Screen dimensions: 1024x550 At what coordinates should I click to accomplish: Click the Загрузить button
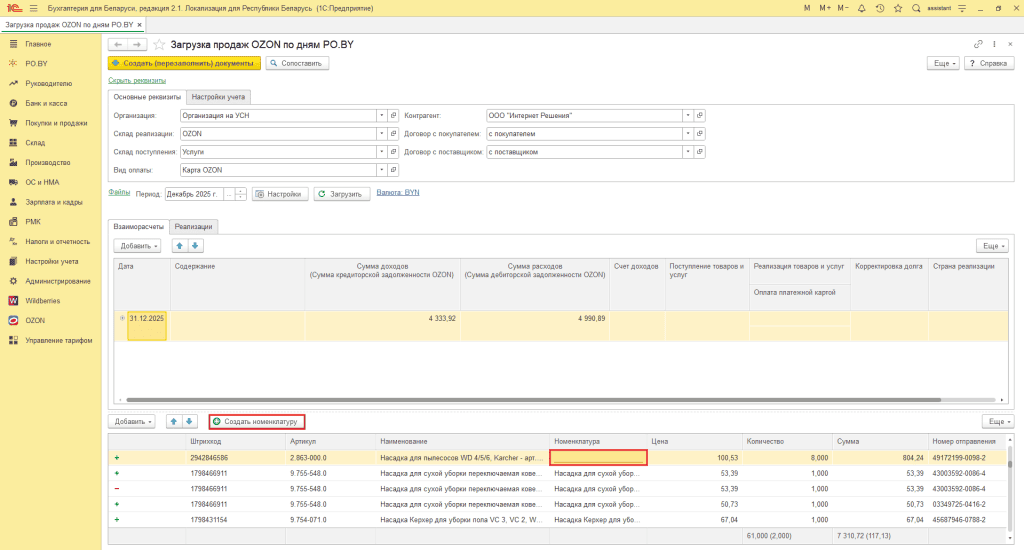342,194
